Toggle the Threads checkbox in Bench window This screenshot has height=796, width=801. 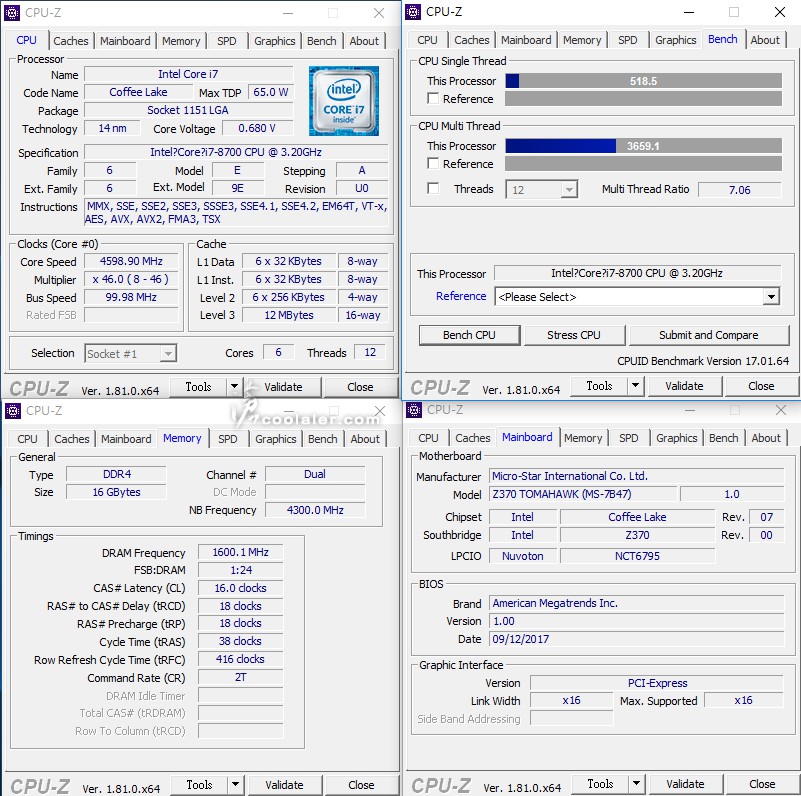coord(433,189)
